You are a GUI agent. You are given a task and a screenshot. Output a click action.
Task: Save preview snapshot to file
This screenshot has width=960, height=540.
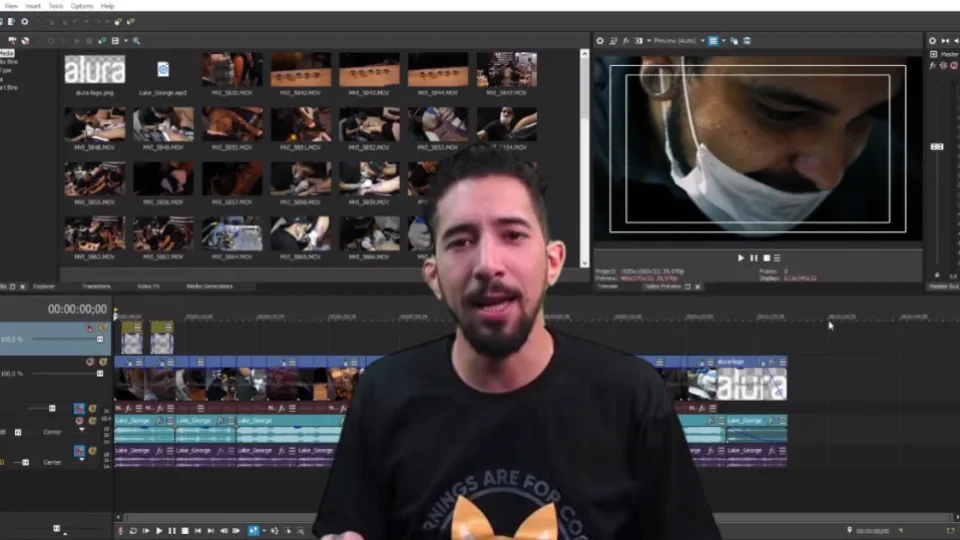(747, 41)
